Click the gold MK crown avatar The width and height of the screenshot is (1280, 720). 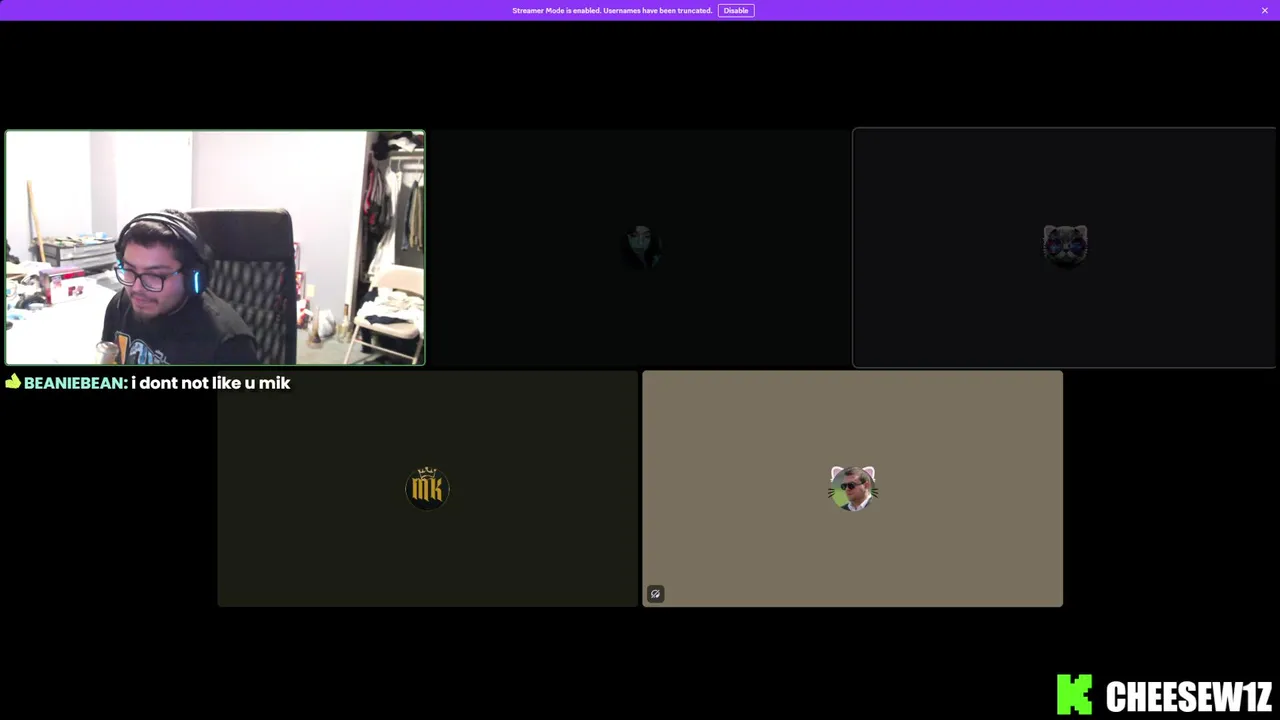click(x=427, y=488)
